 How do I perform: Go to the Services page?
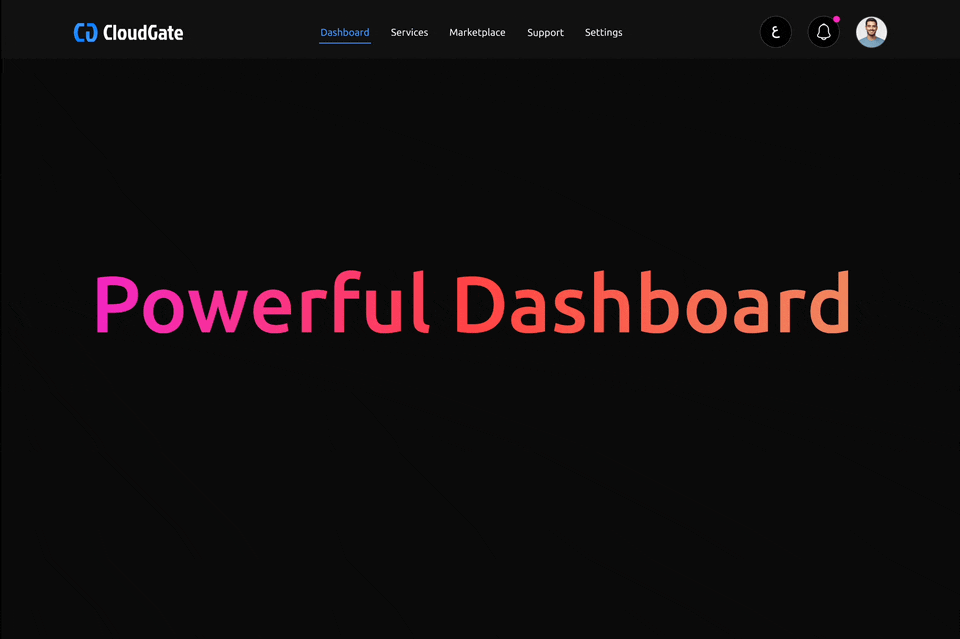pos(409,32)
